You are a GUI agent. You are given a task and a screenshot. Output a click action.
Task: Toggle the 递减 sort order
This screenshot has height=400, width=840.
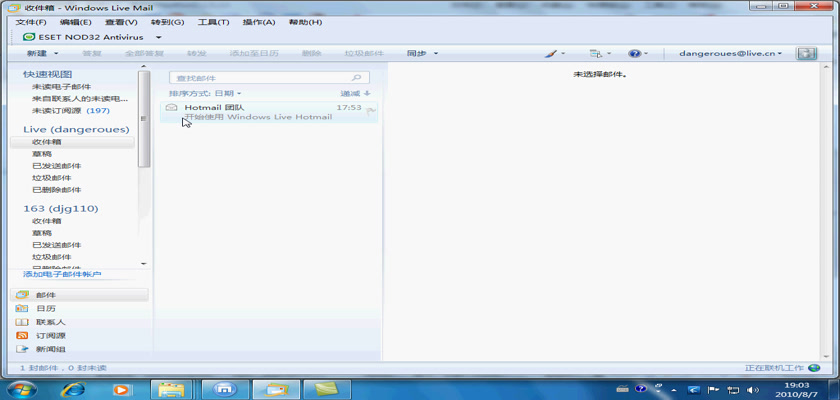pos(355,93)
